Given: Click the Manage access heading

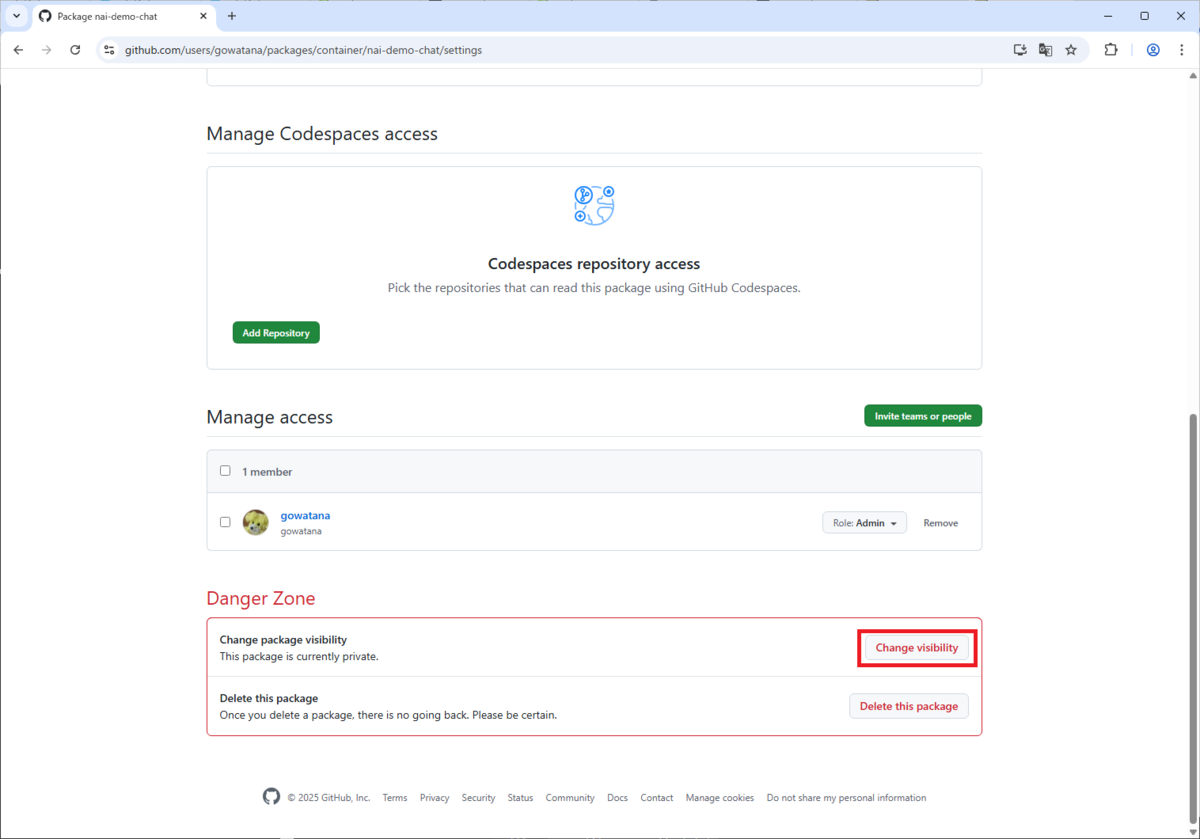Looking at the screenshot, I should click(270, 417).
